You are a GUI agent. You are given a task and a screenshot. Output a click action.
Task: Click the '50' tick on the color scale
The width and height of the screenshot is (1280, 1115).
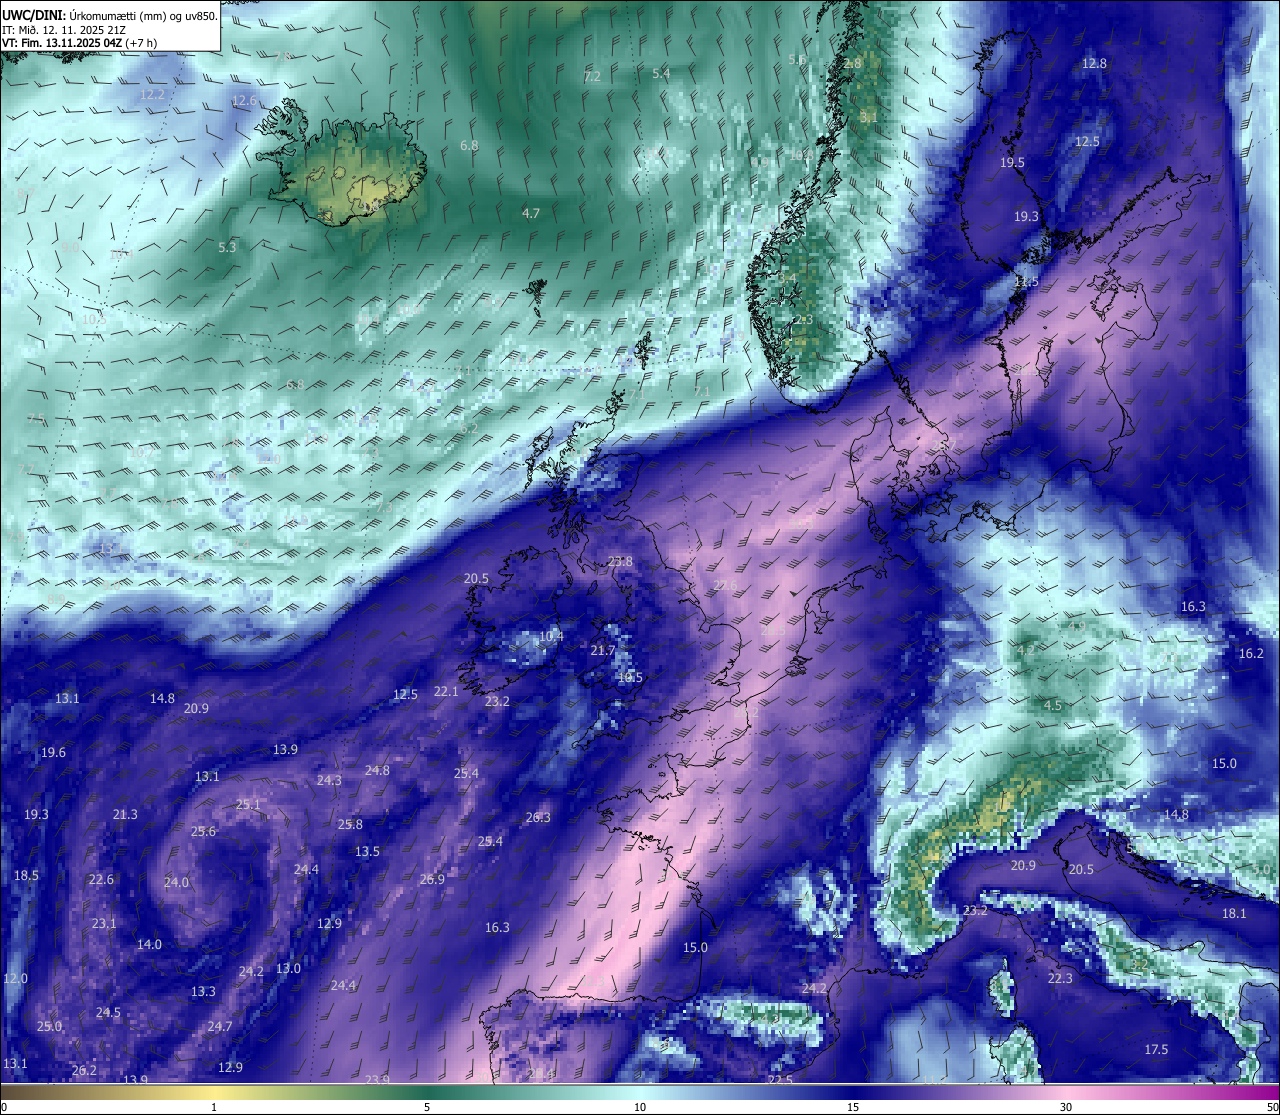[x=1272, y=1107]
